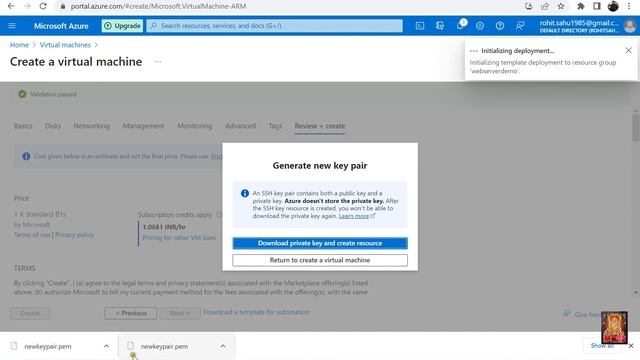Click Show all downloads

coord(601,346)
